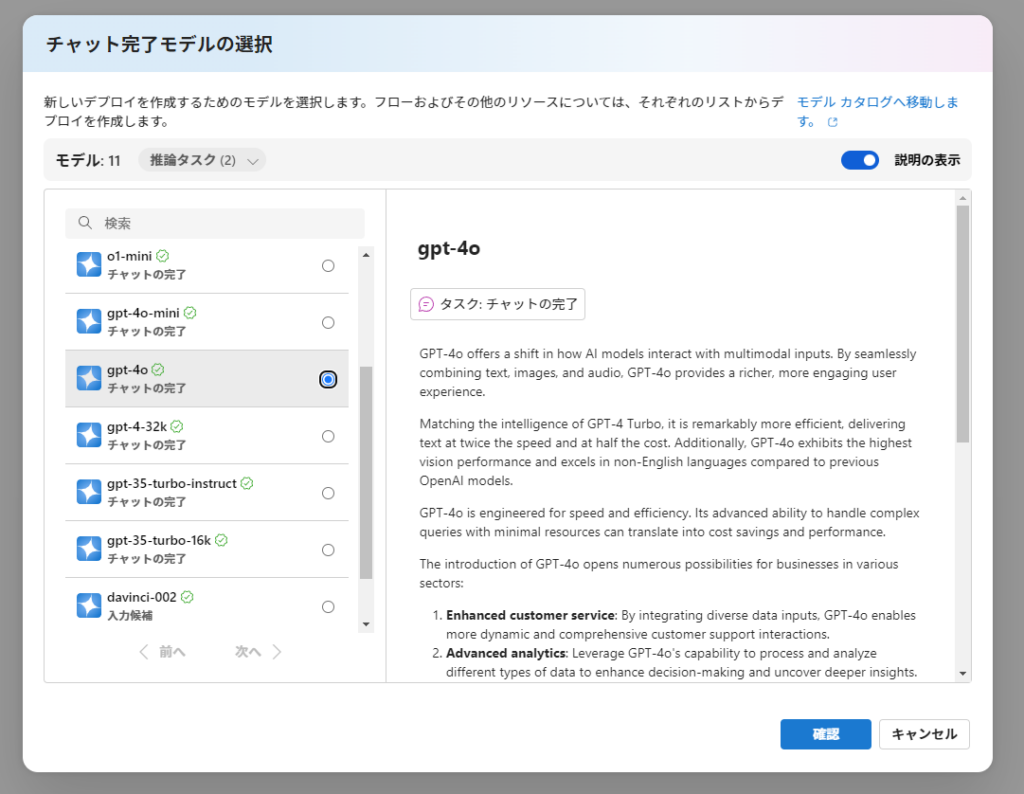The image size is (1024, 794).
Task: Confirm selection with 確認 button
Action: click(825, 734)
